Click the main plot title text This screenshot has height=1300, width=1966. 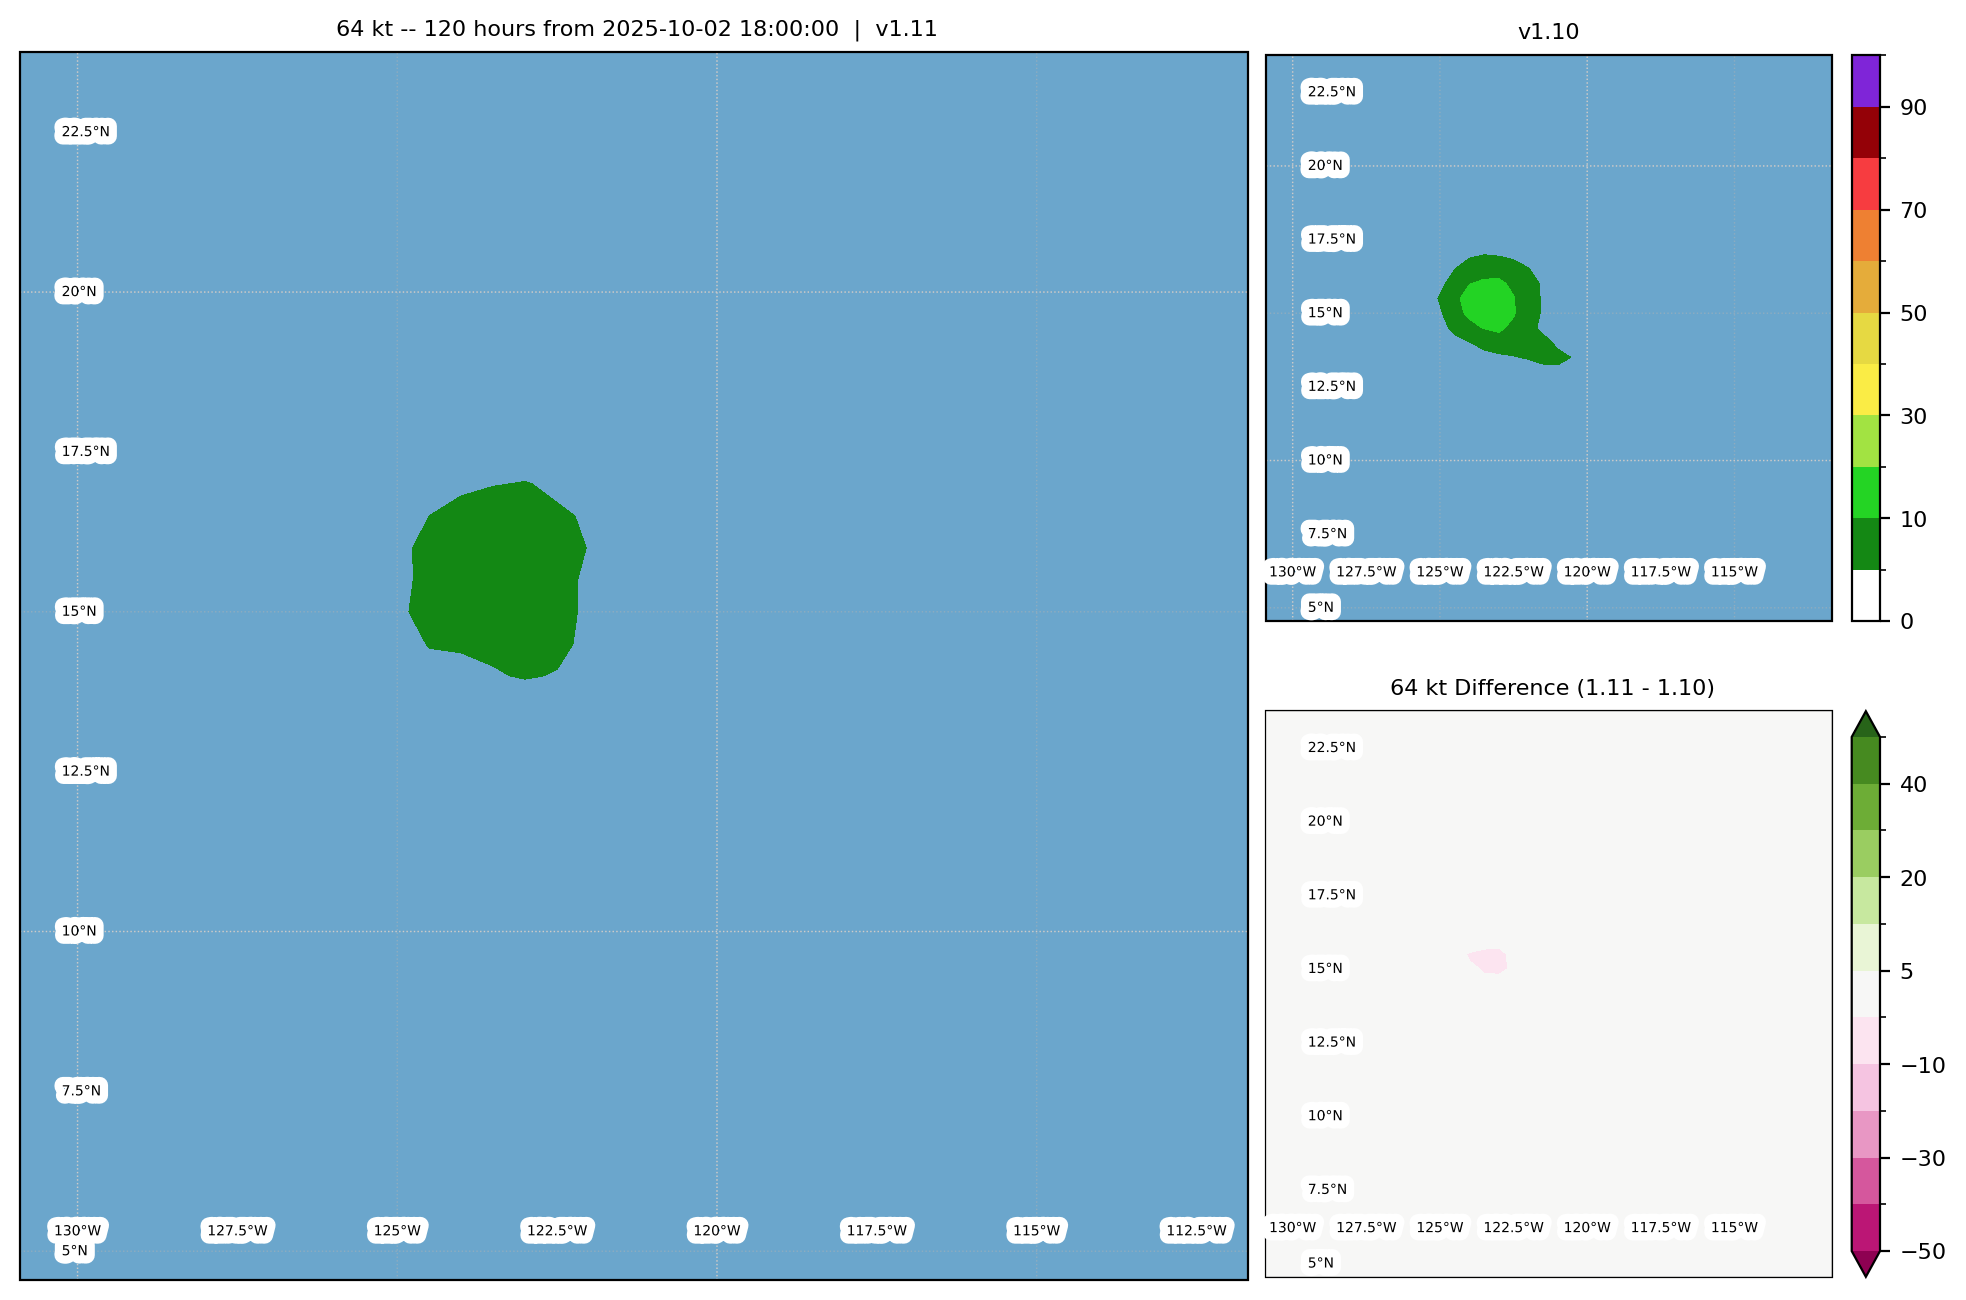(x=636, y=29)
